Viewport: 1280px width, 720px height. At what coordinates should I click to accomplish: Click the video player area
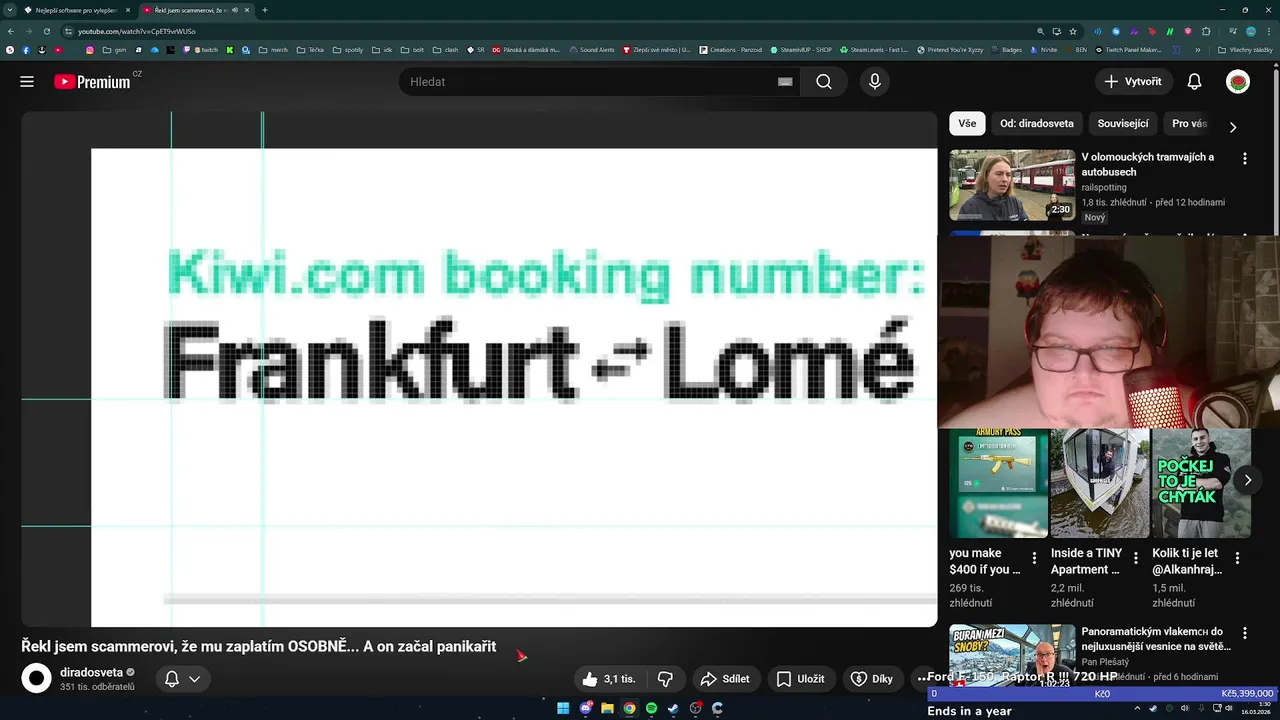(479, 369)
